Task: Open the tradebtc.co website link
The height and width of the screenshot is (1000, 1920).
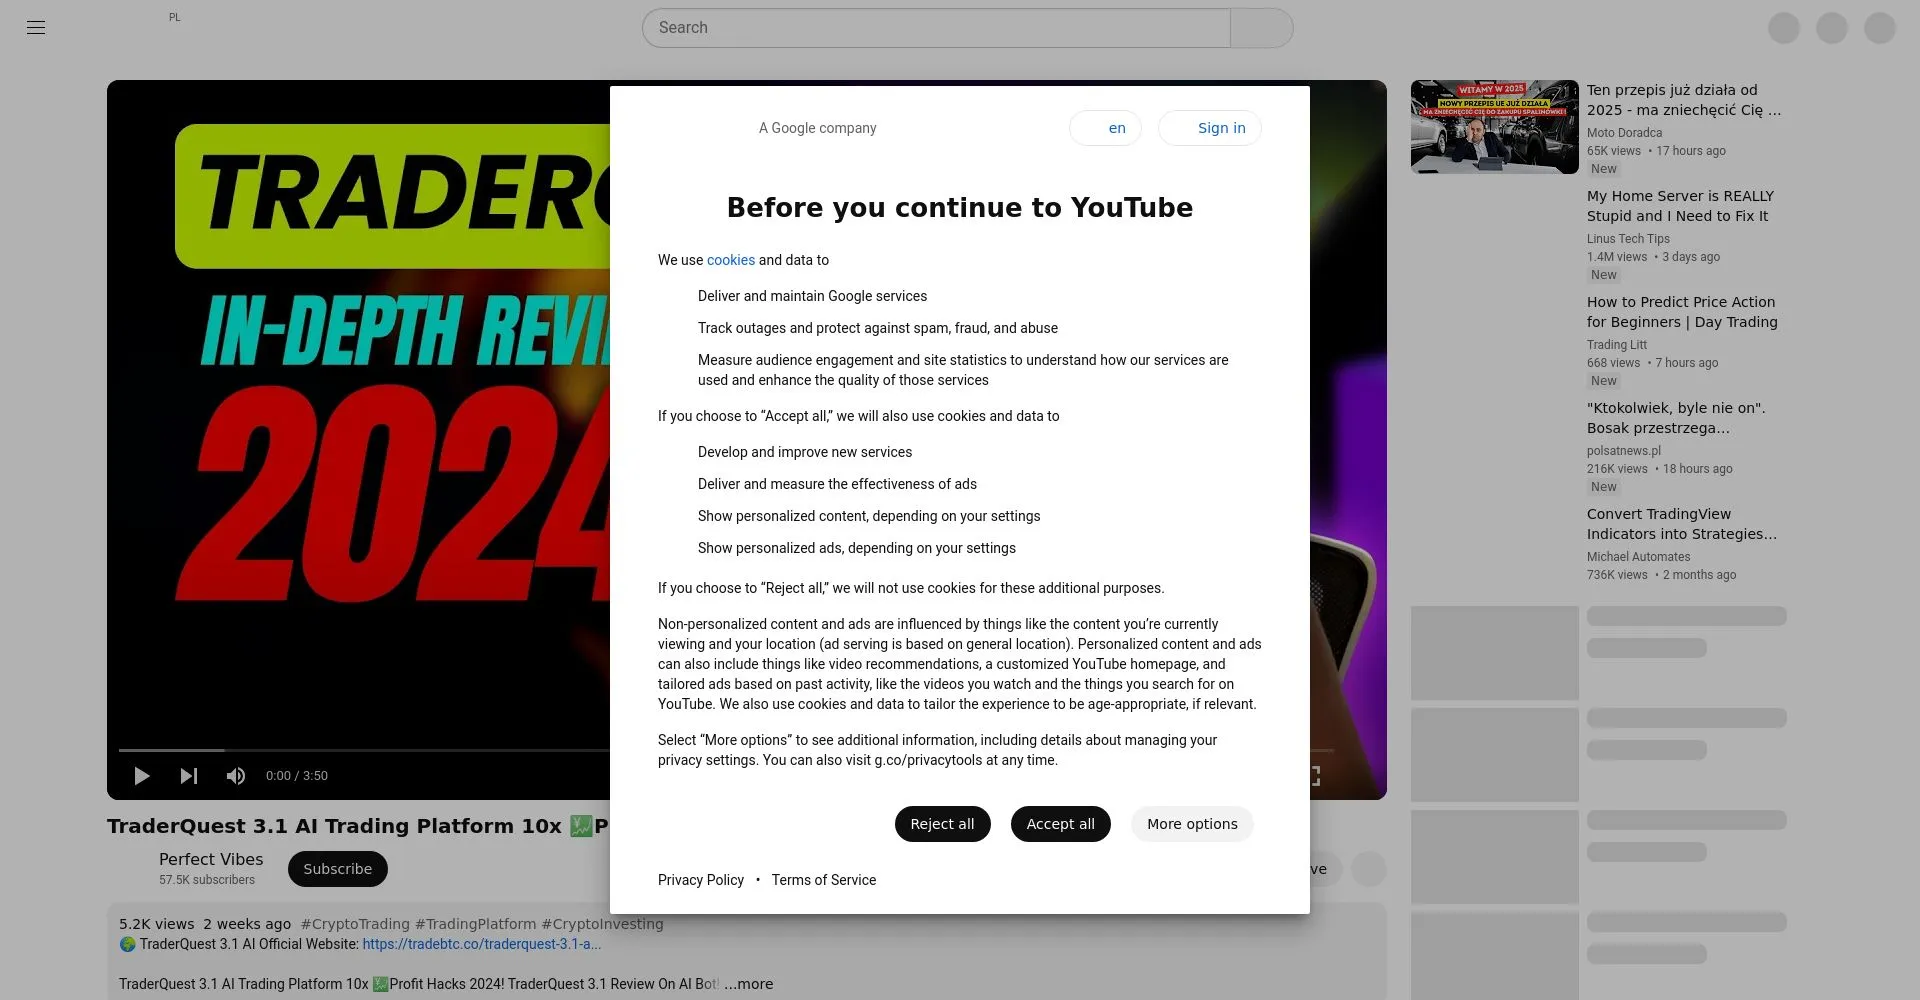Action: point(482,944)
